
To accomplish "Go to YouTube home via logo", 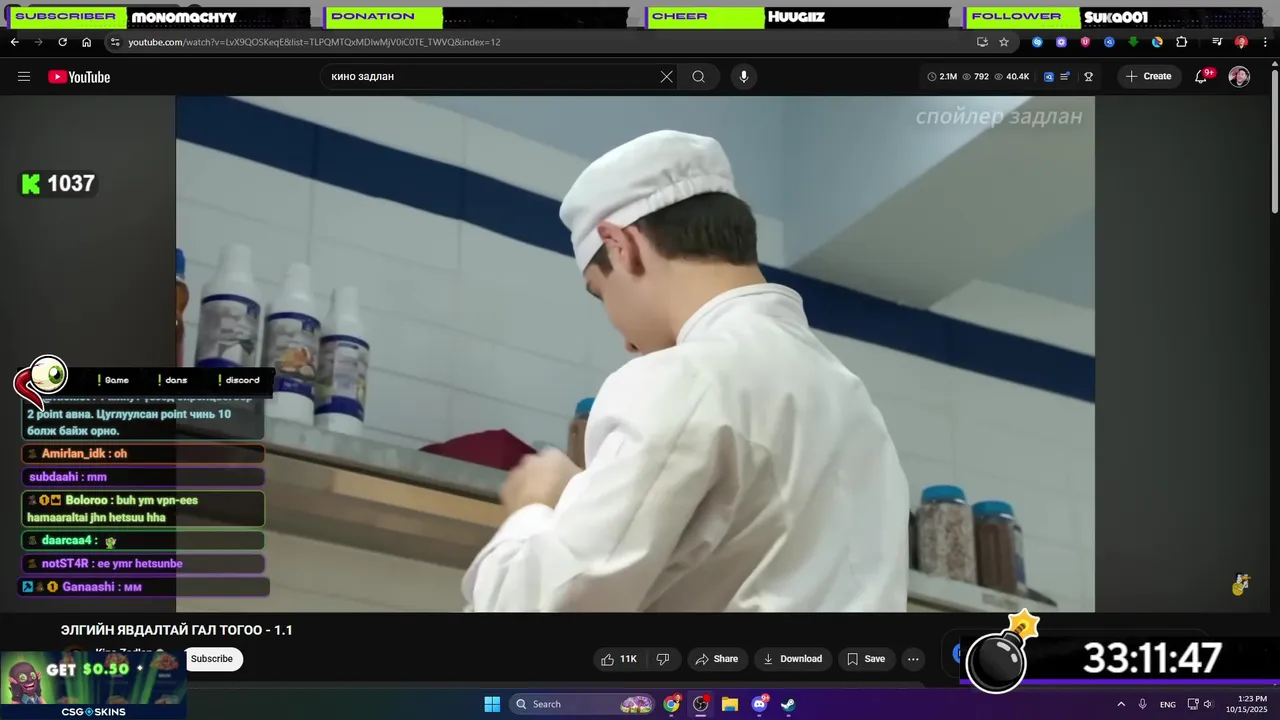I will pyautogui.click(x=79, y=77).
